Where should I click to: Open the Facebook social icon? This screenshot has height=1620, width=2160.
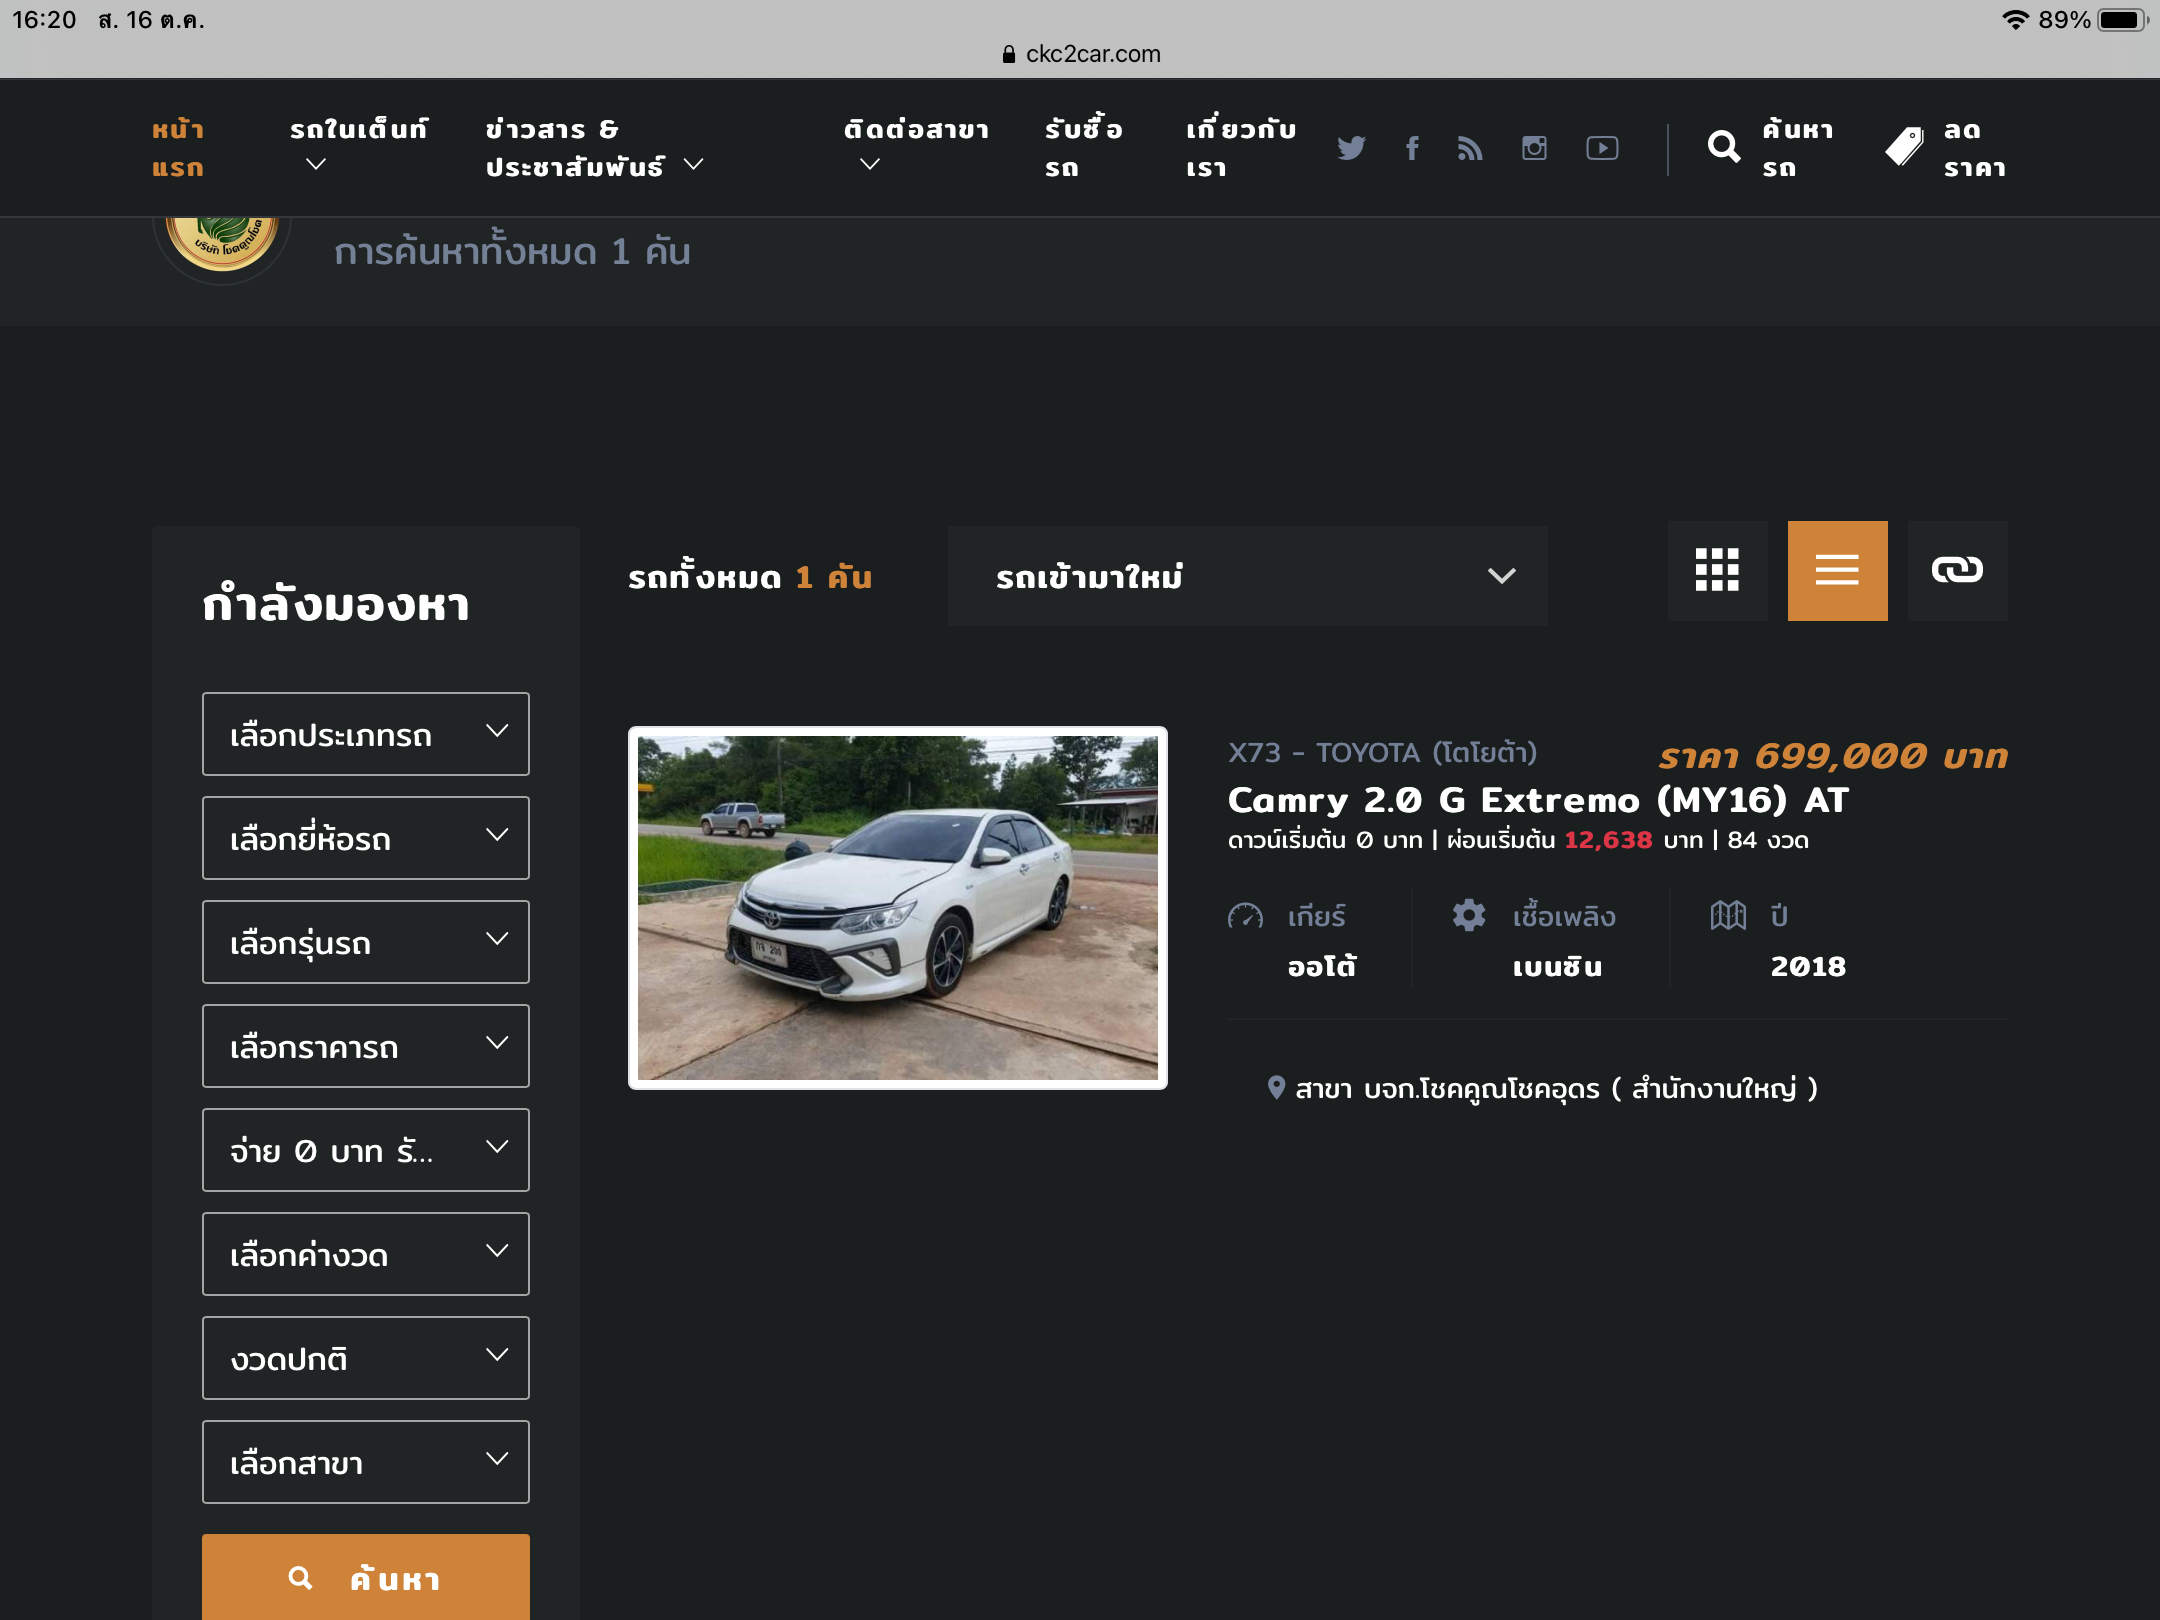click(1412, 148)
